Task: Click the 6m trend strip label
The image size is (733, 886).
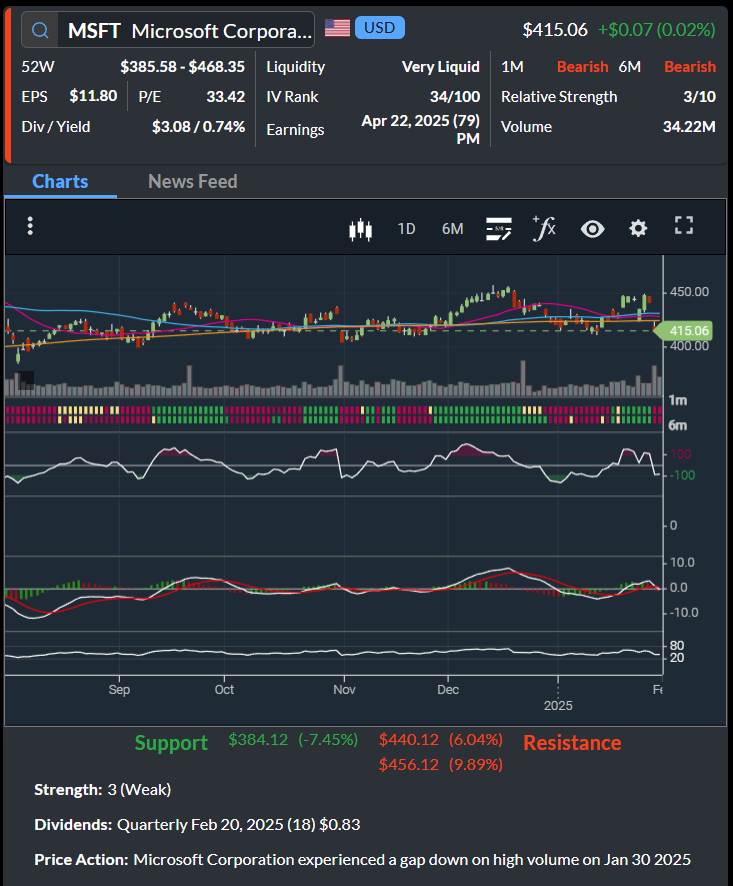Action: 678,425
